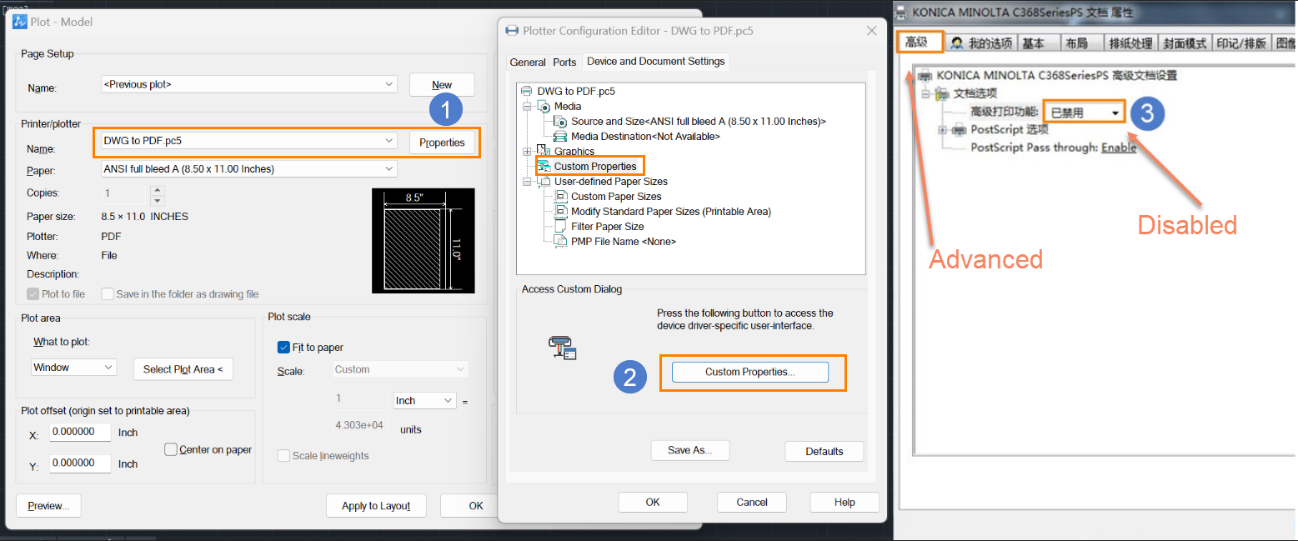
Task: Click the PostScript 选项 printer icon
Action: 960,129
